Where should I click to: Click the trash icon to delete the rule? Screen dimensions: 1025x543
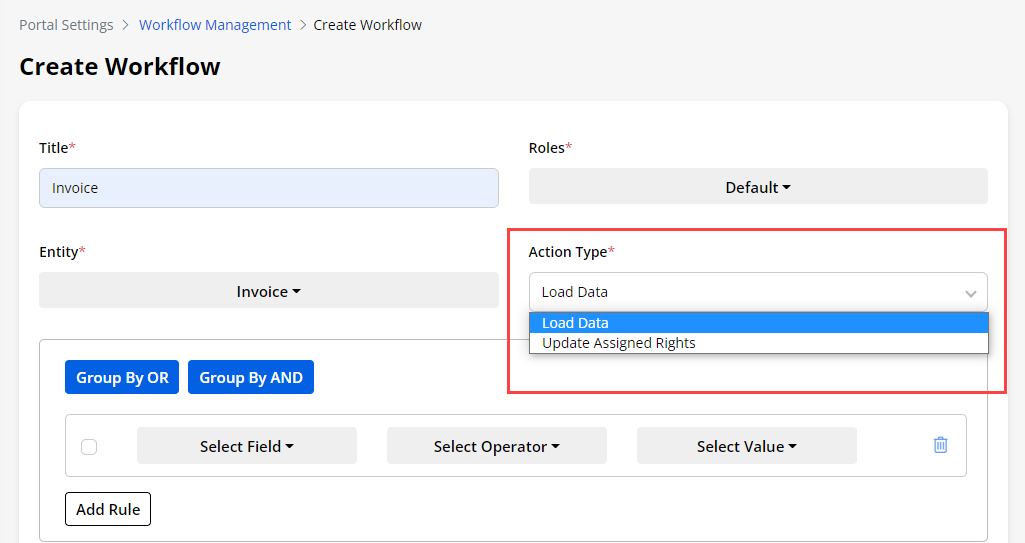click(940, 446)
